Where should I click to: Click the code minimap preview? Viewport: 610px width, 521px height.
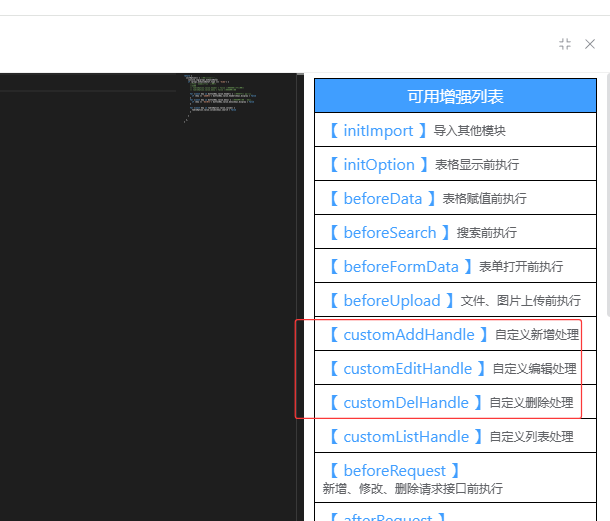coord(220,97)
